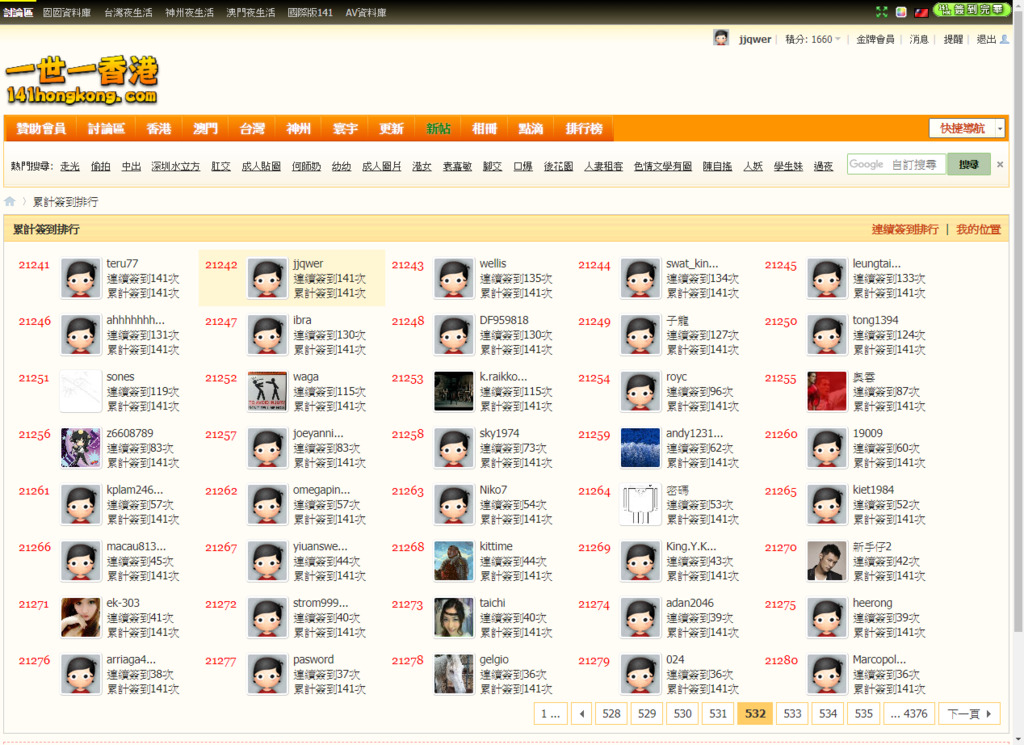Click hot search term 色情文學有圖
Image resolution: width=1024 pixels, height=745 pixels.
pyautogui.click(x=662, y=166)
